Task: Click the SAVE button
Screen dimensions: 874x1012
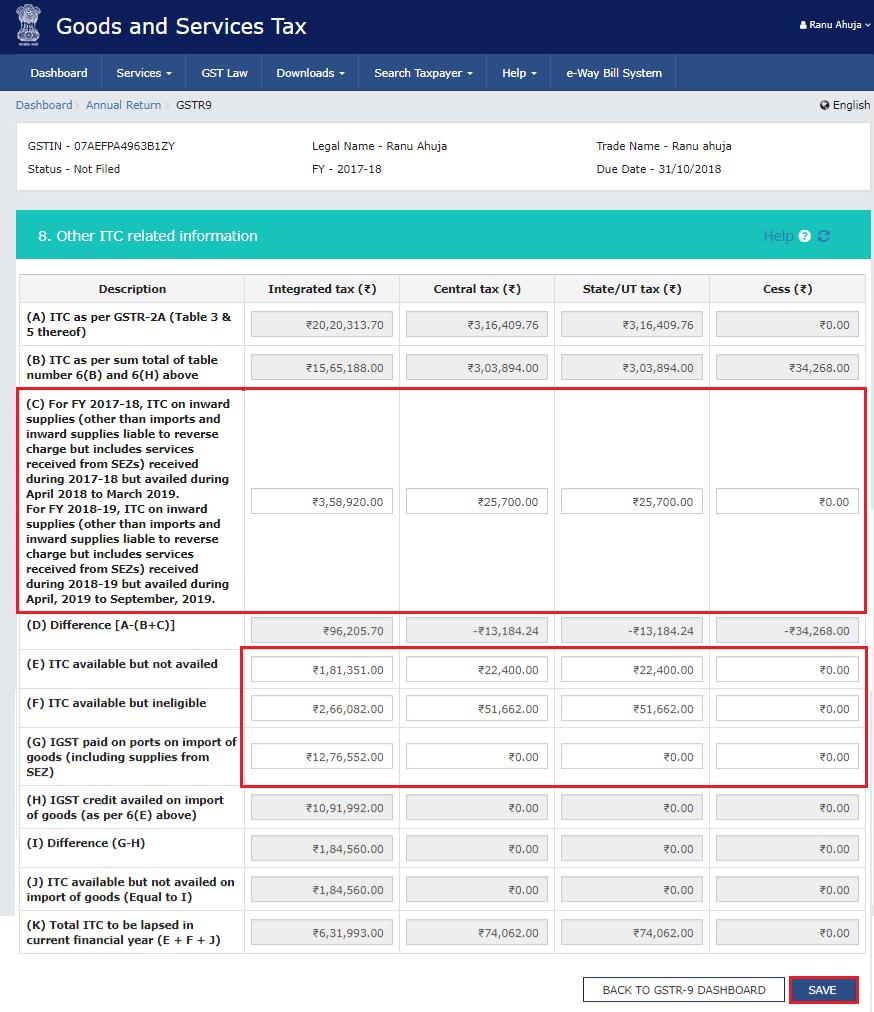Action: (823, 989)
